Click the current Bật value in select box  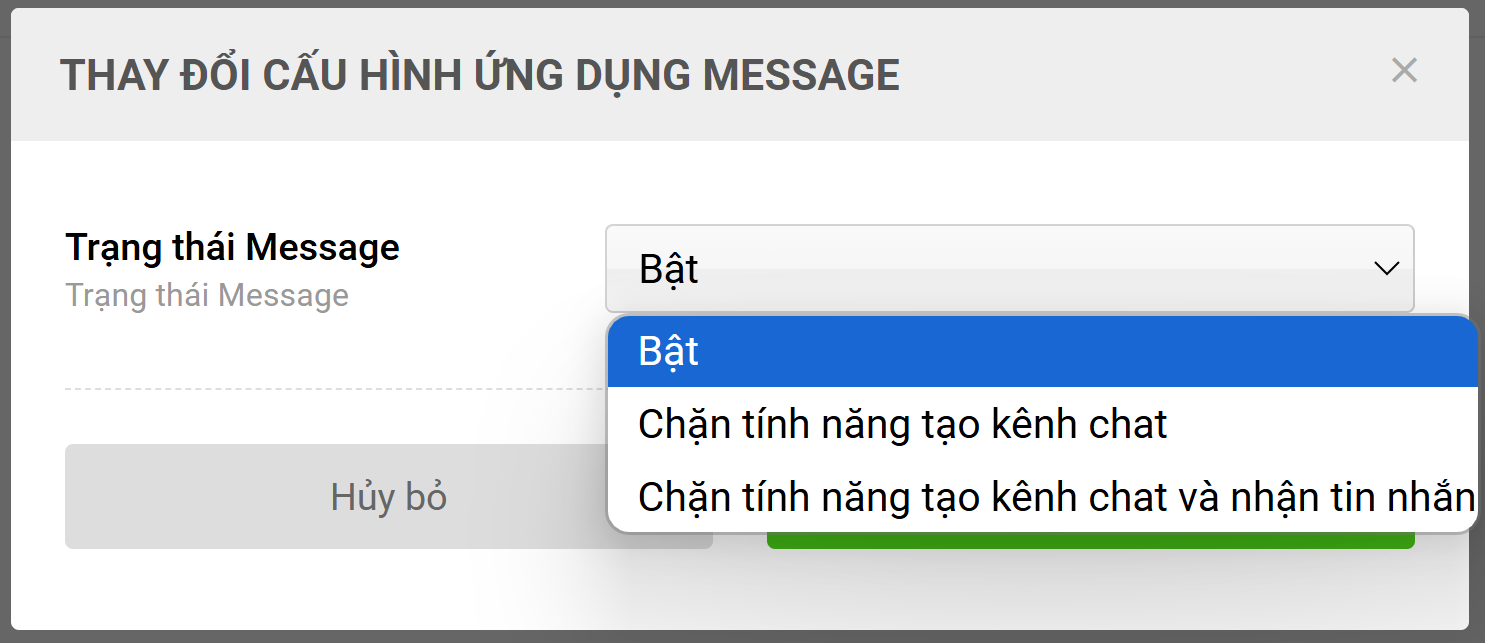tap(668, 269)
